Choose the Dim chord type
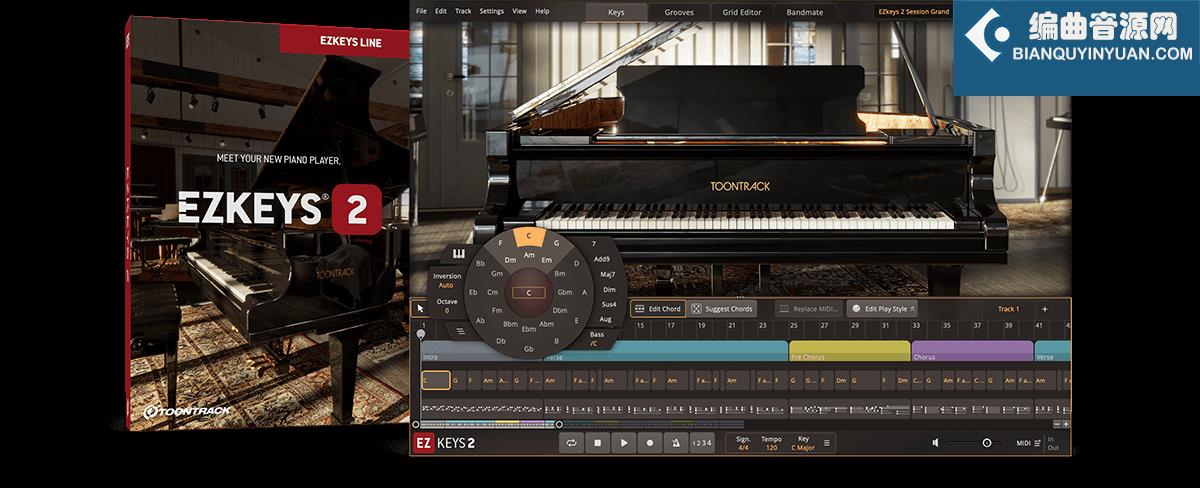 pos(610,288)
